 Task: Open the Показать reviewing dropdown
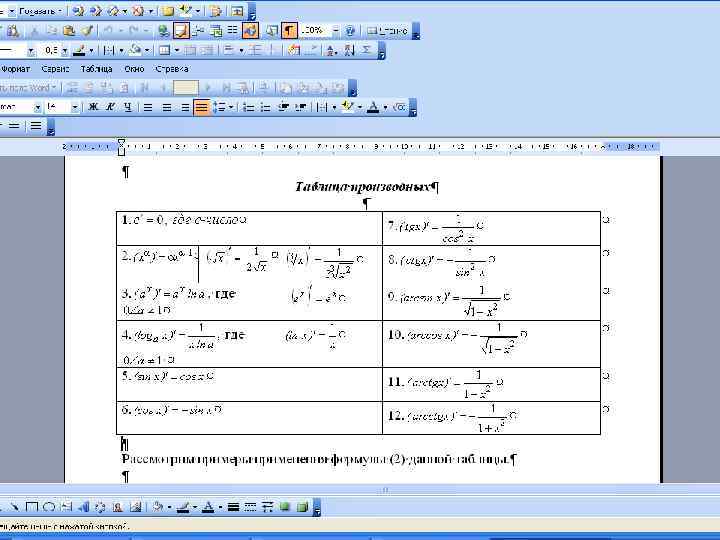tap(40, 11)
